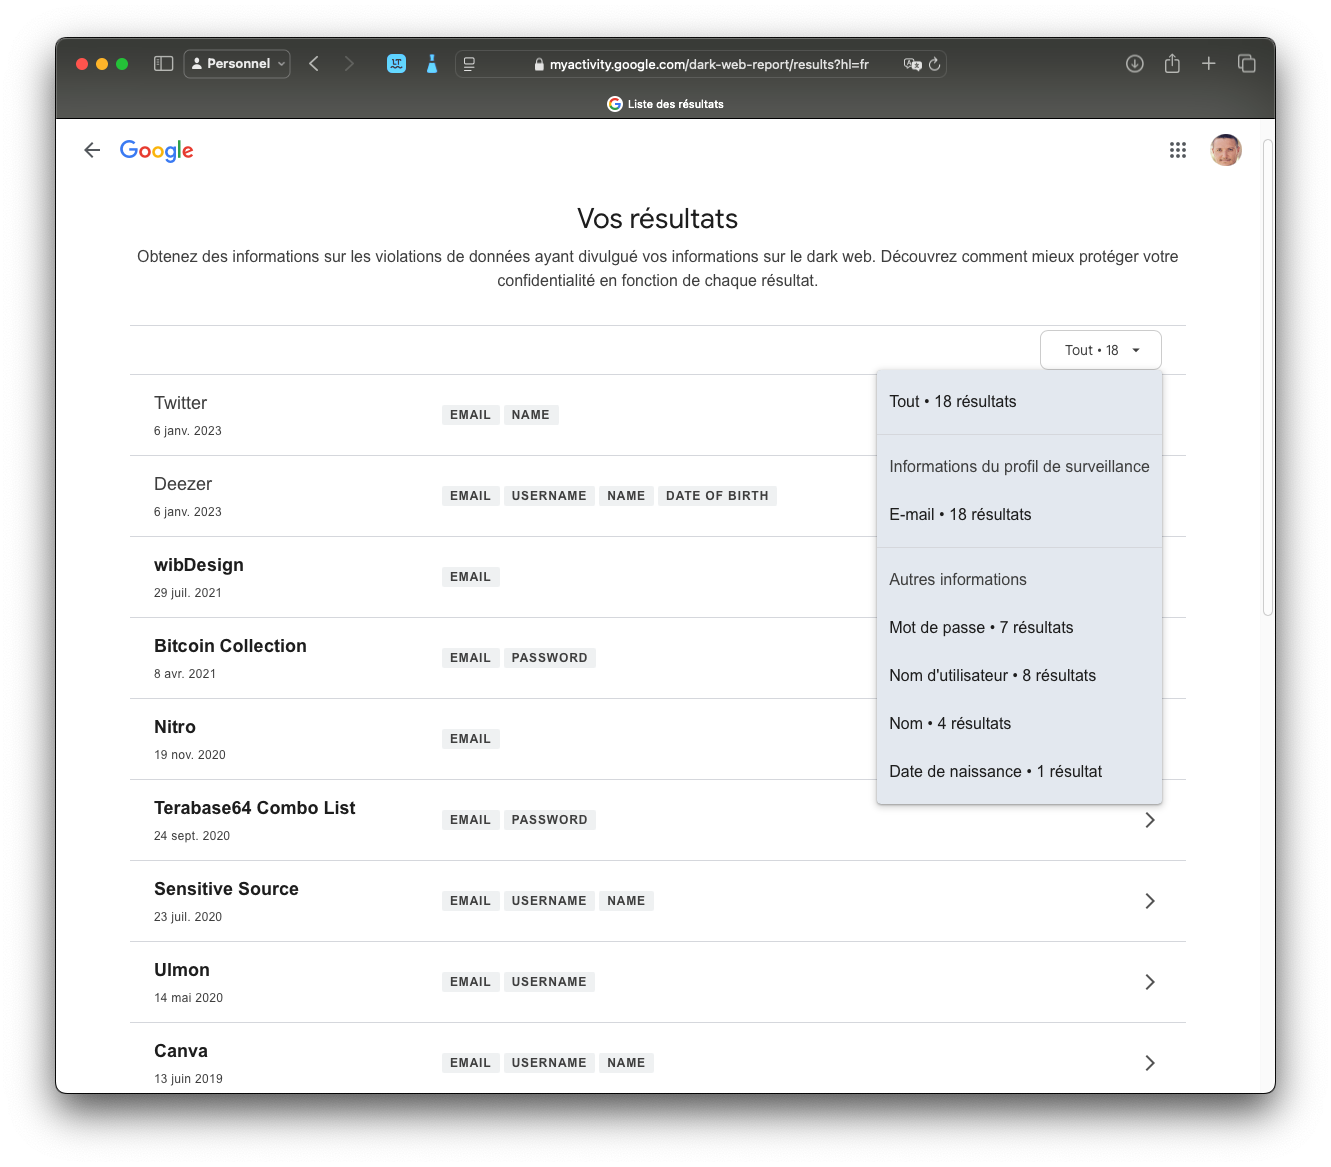Expand the Sensitive Source result chevron

point(1149,901)
